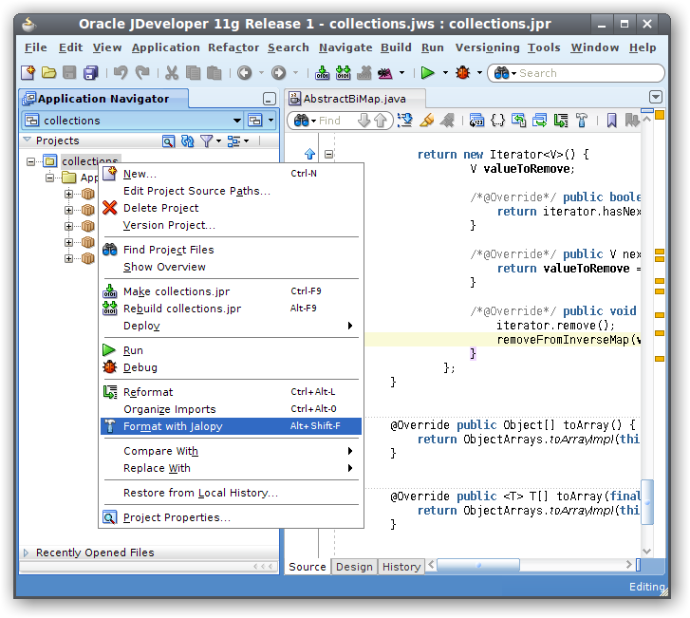
Task: Click the Rebuild icon in the main toolbar
Action: pyautogui.click(x=343, y=73)
